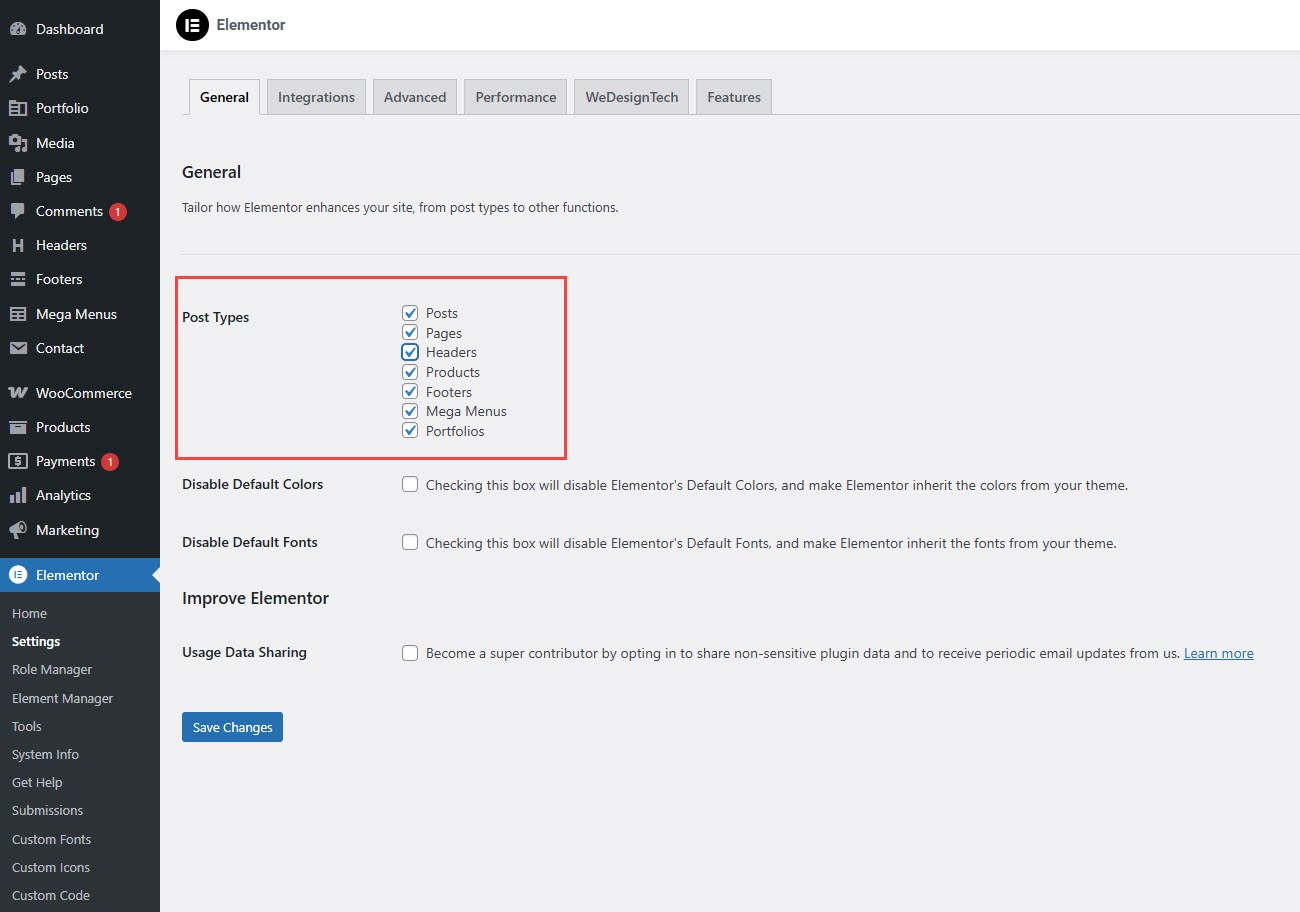The image size is (1300, 912).
Task: Click the Save Changes button
Action: click(232, 727)
